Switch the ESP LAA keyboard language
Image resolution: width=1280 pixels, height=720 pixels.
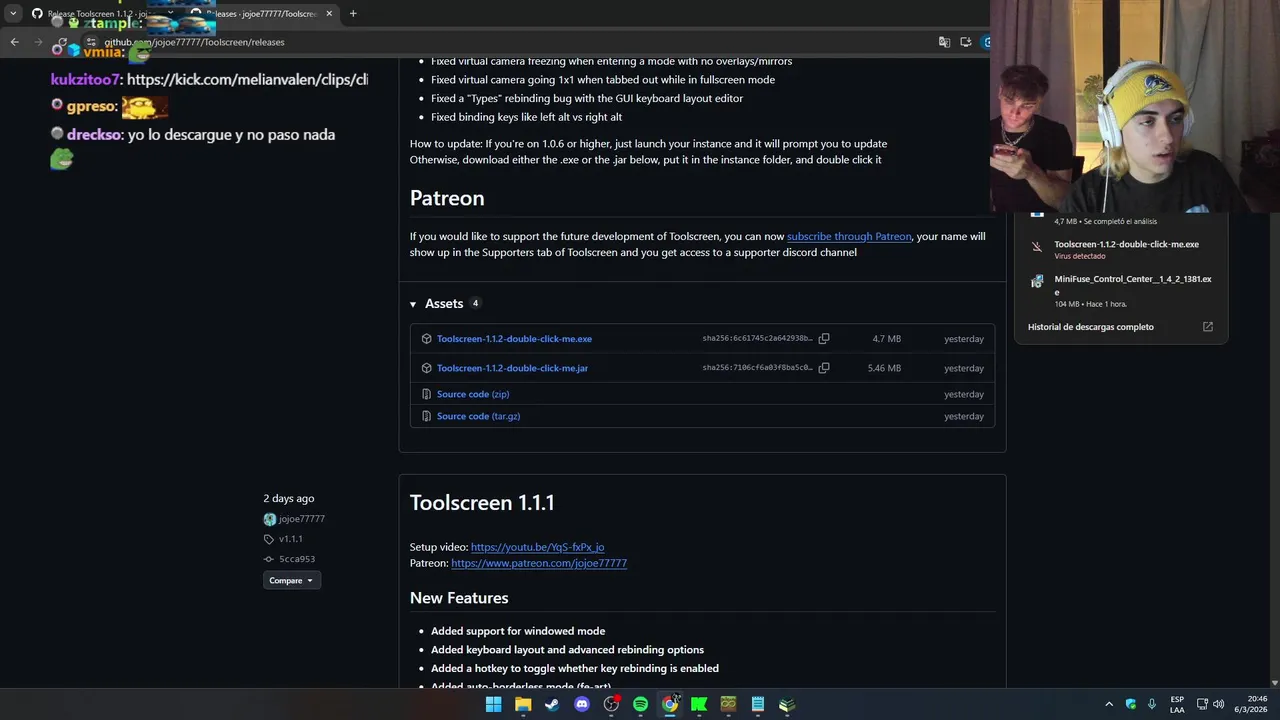[x=1177, y=704]
